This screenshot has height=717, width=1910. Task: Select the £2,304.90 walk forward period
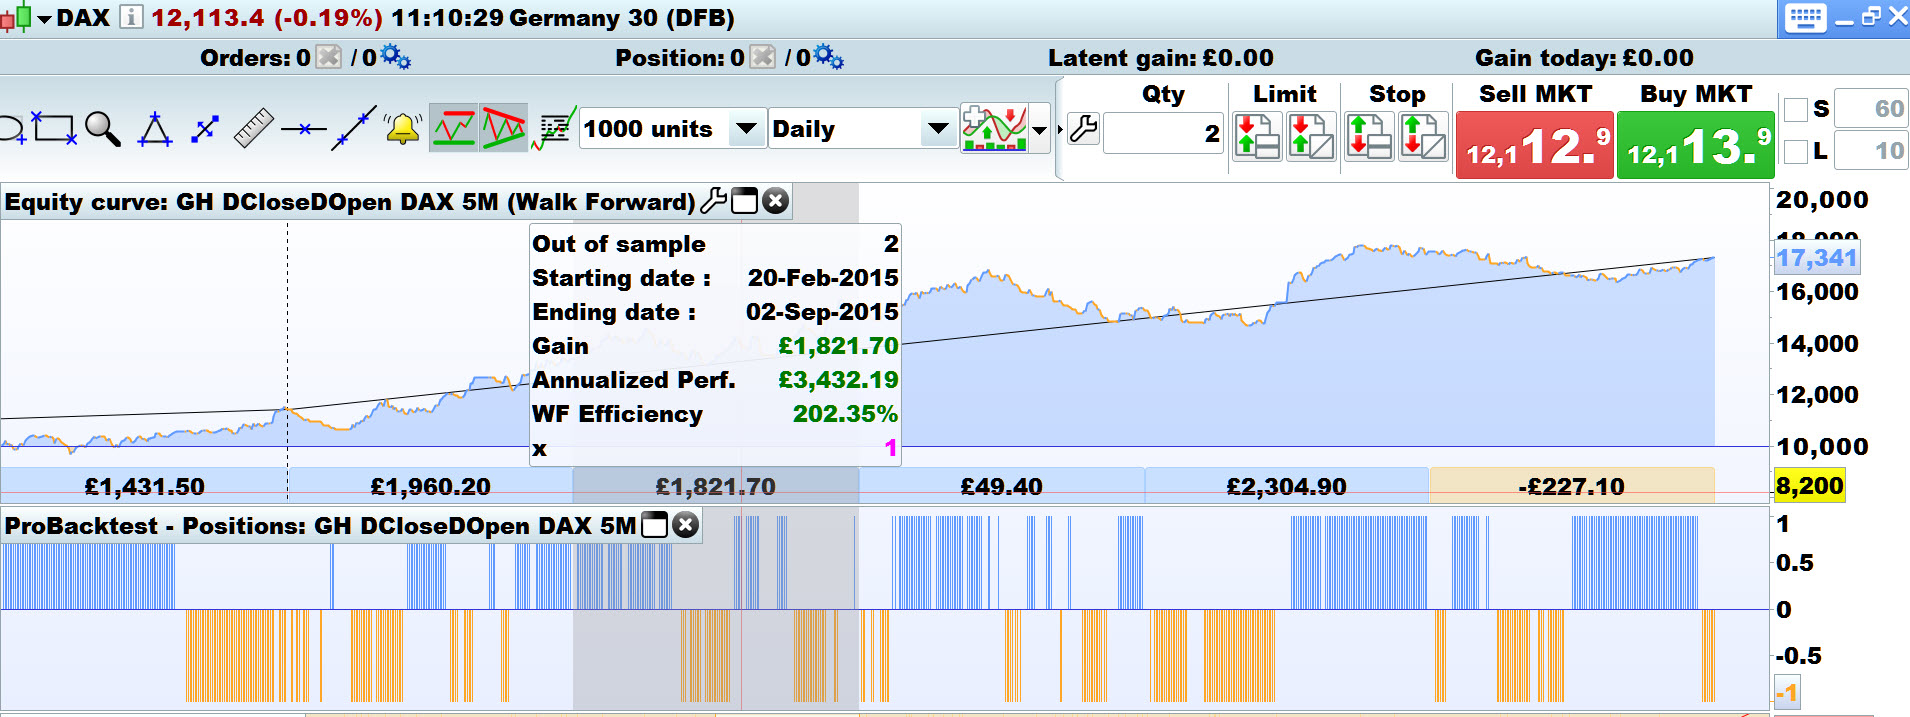[x=1286, y=486]
